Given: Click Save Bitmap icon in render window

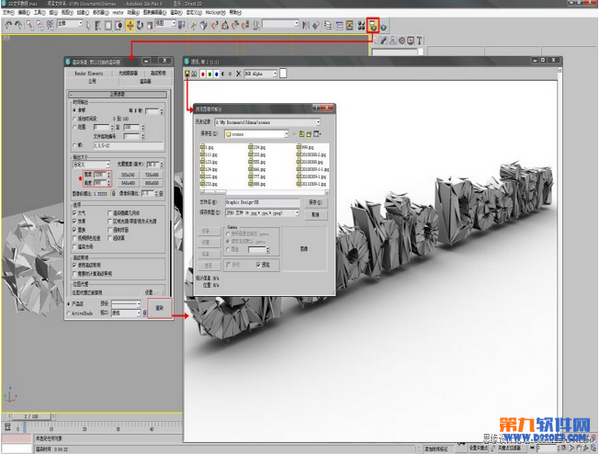Looking at the screenshot, I should (x=187, y=73).
